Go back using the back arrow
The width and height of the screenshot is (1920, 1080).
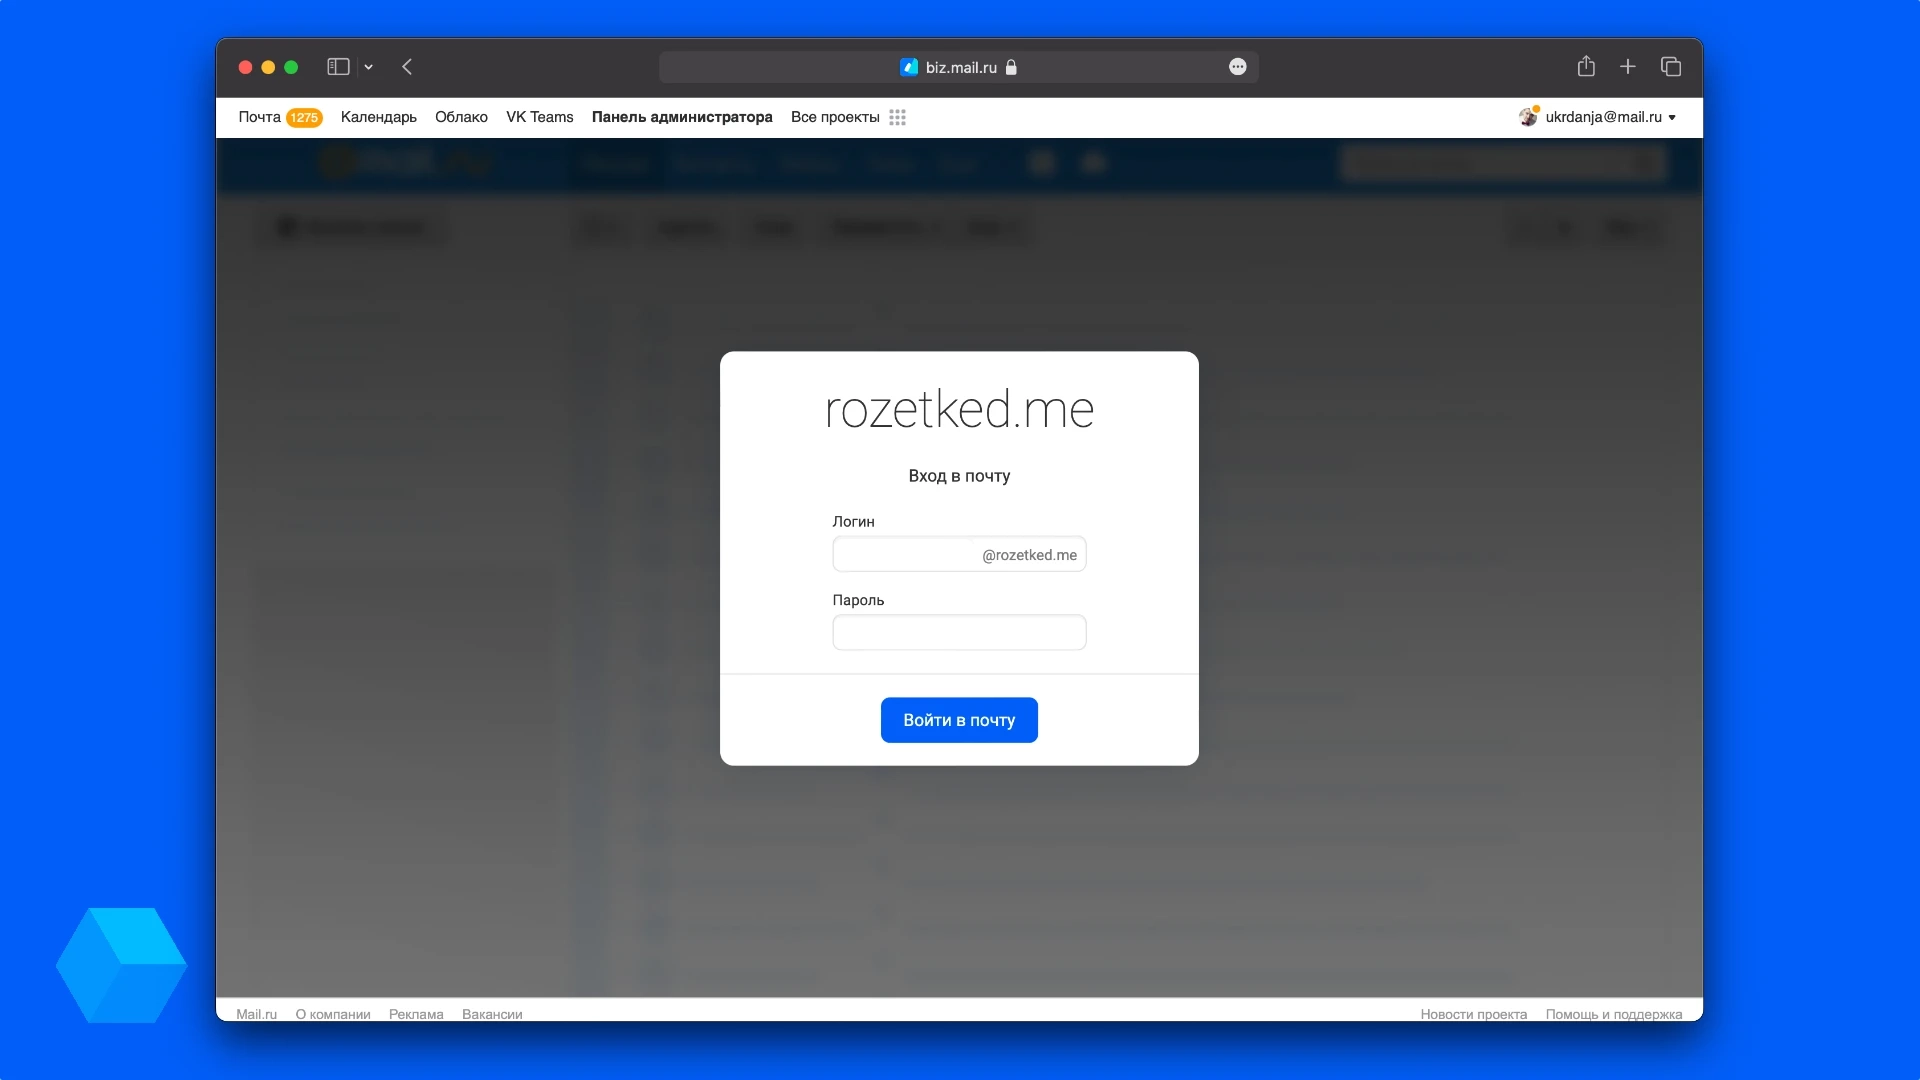click(x=407, y=67)
